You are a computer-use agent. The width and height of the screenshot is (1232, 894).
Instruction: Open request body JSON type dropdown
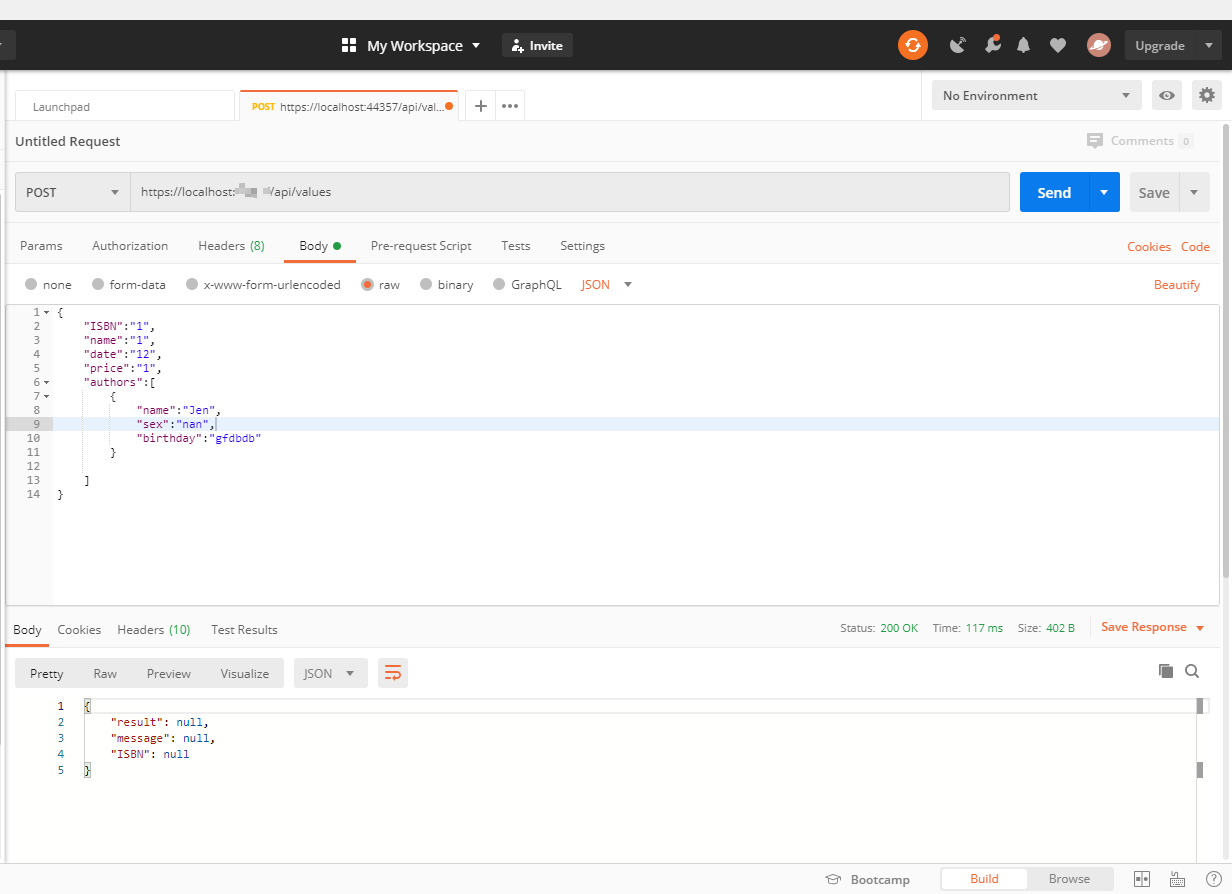click(607, 285)
